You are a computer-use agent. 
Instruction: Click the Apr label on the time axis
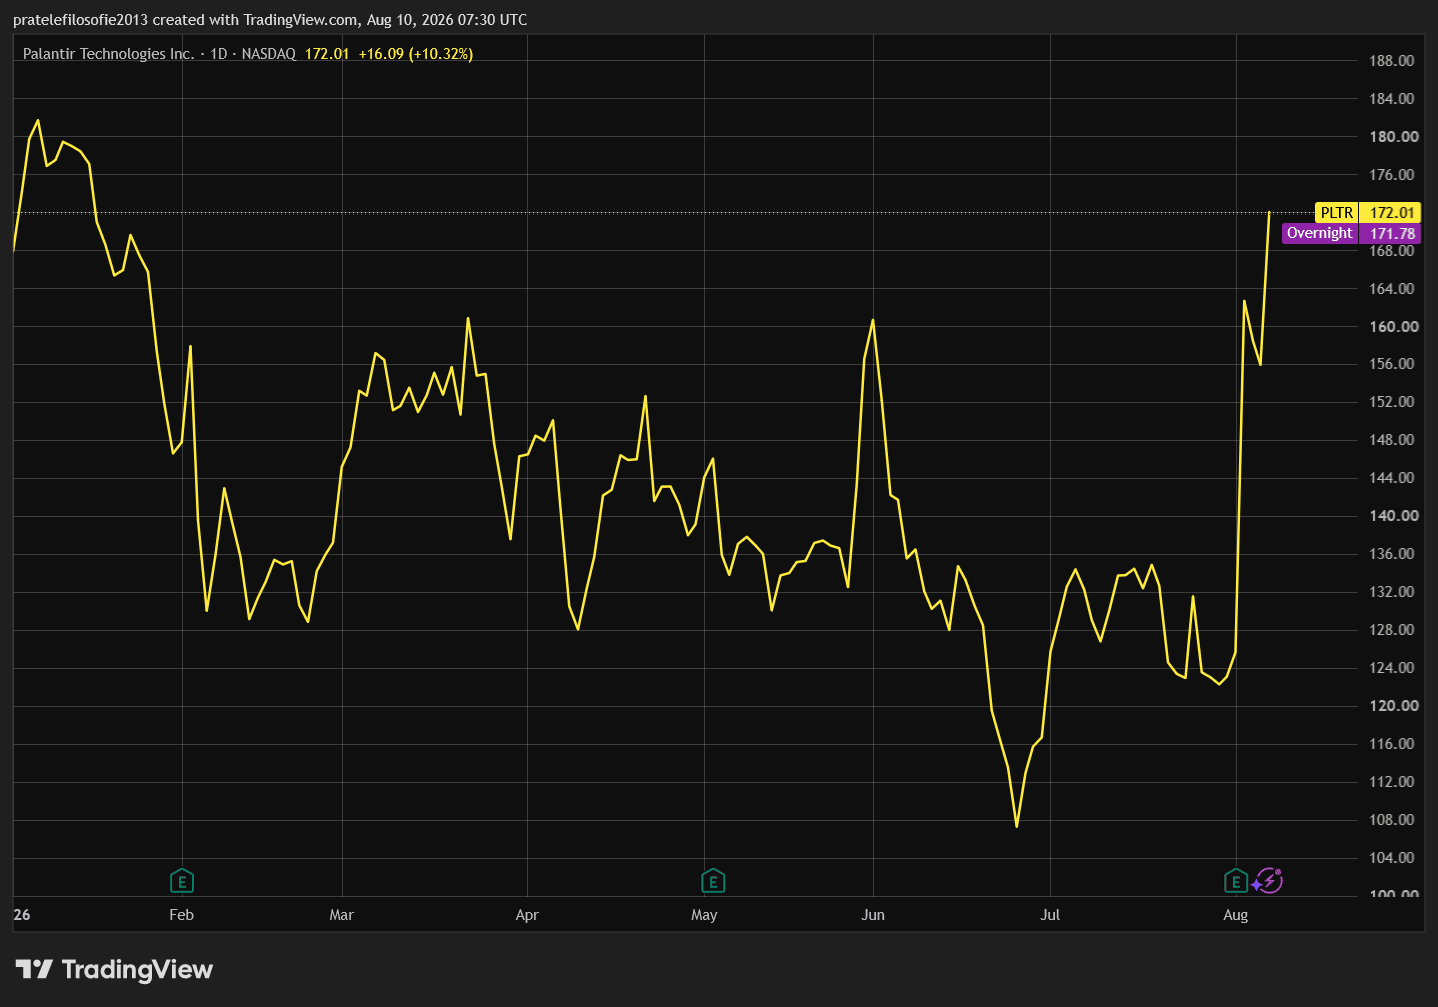tap(527, 915)
